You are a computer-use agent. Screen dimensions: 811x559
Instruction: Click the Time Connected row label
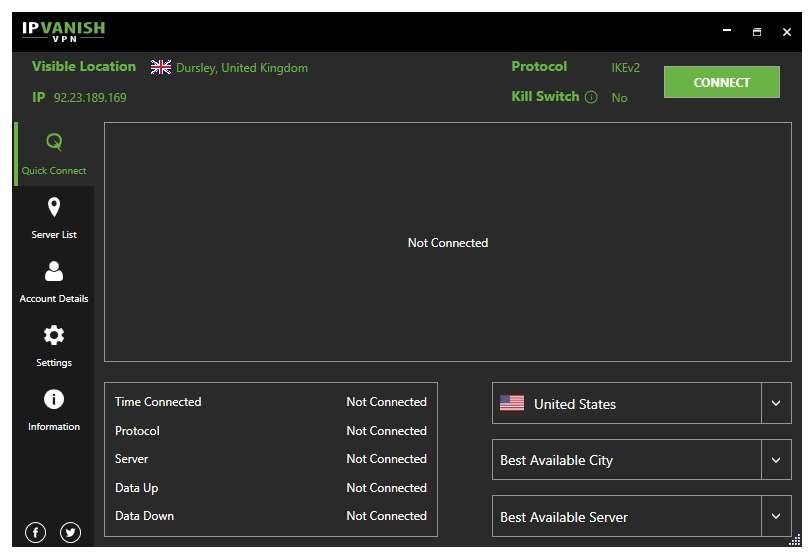pos(158,402)
